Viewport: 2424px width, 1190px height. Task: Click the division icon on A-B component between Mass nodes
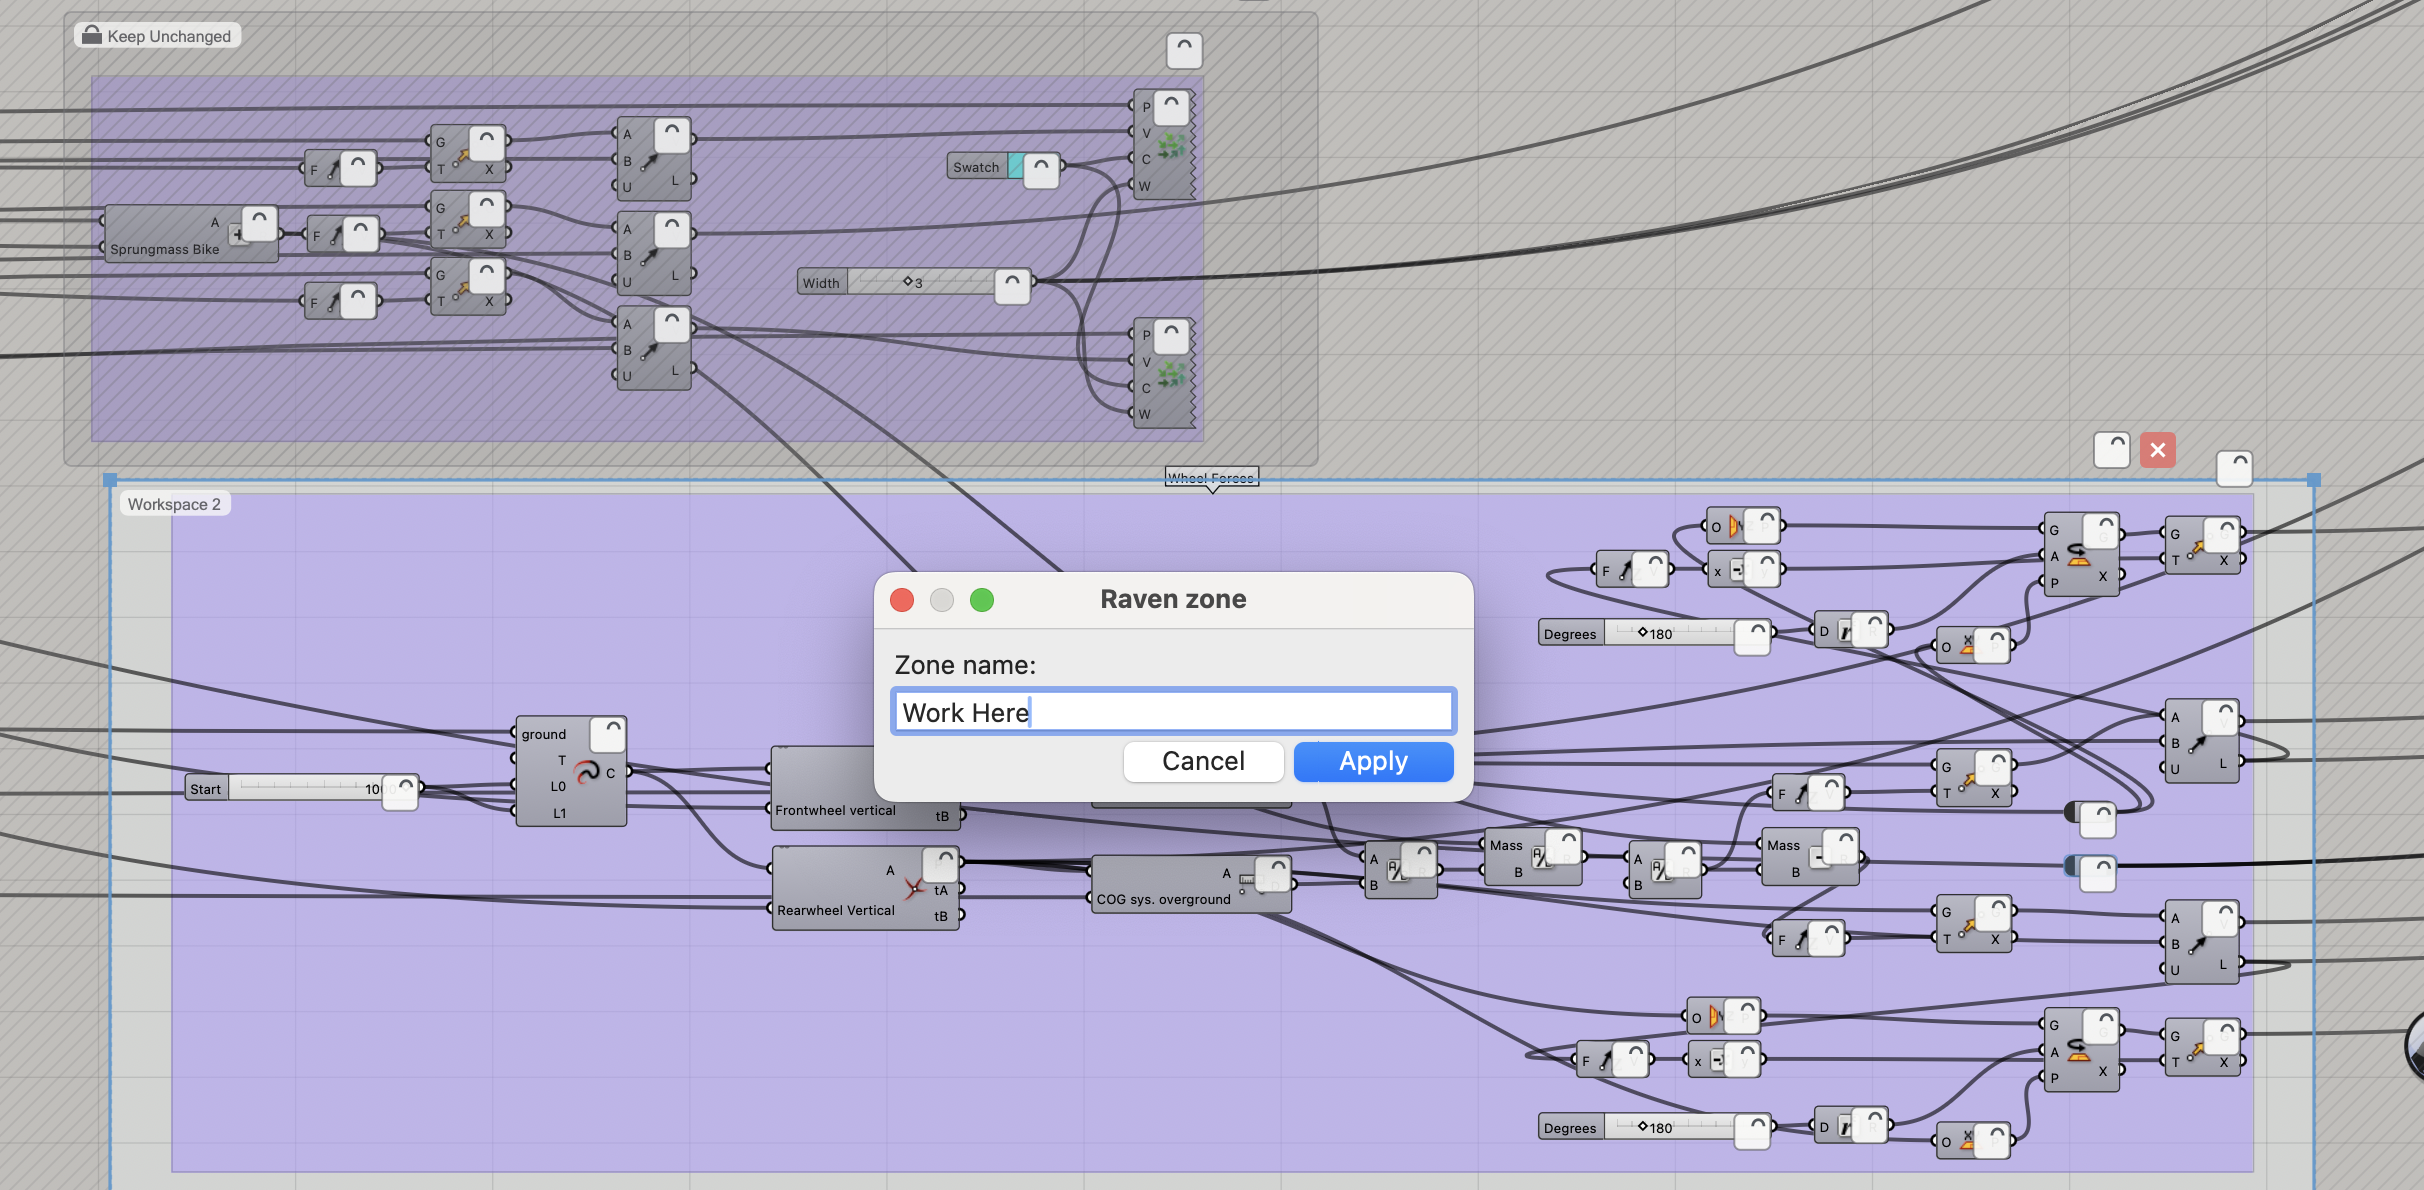tap(1660, 871)
